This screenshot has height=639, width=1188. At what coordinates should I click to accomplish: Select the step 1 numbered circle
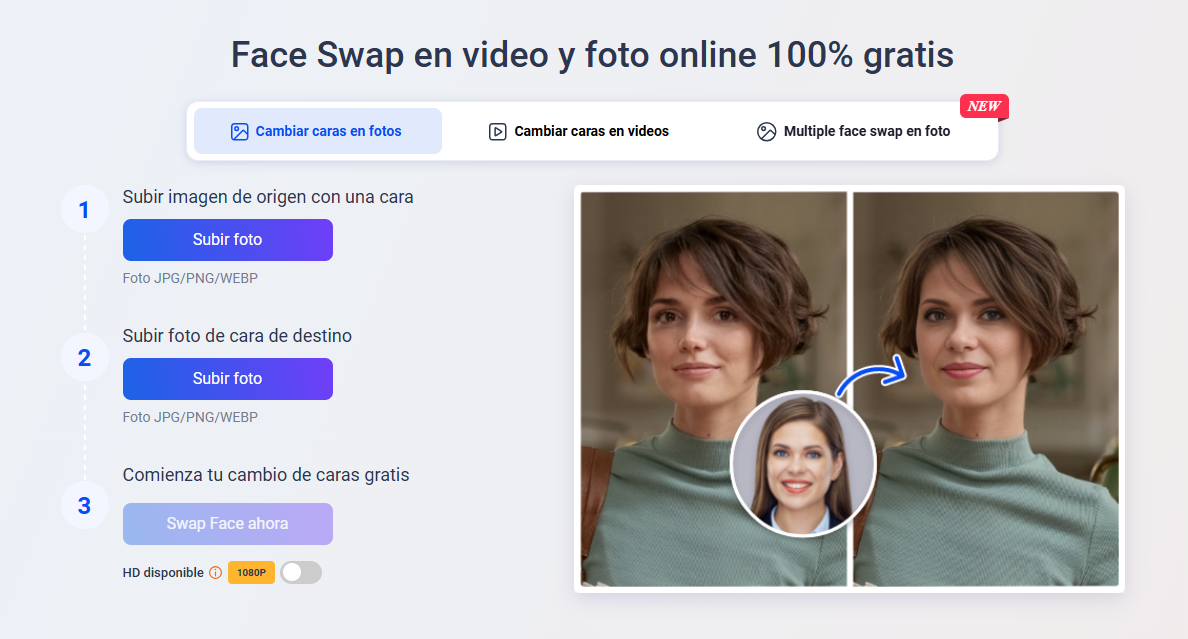coord(85,209)
